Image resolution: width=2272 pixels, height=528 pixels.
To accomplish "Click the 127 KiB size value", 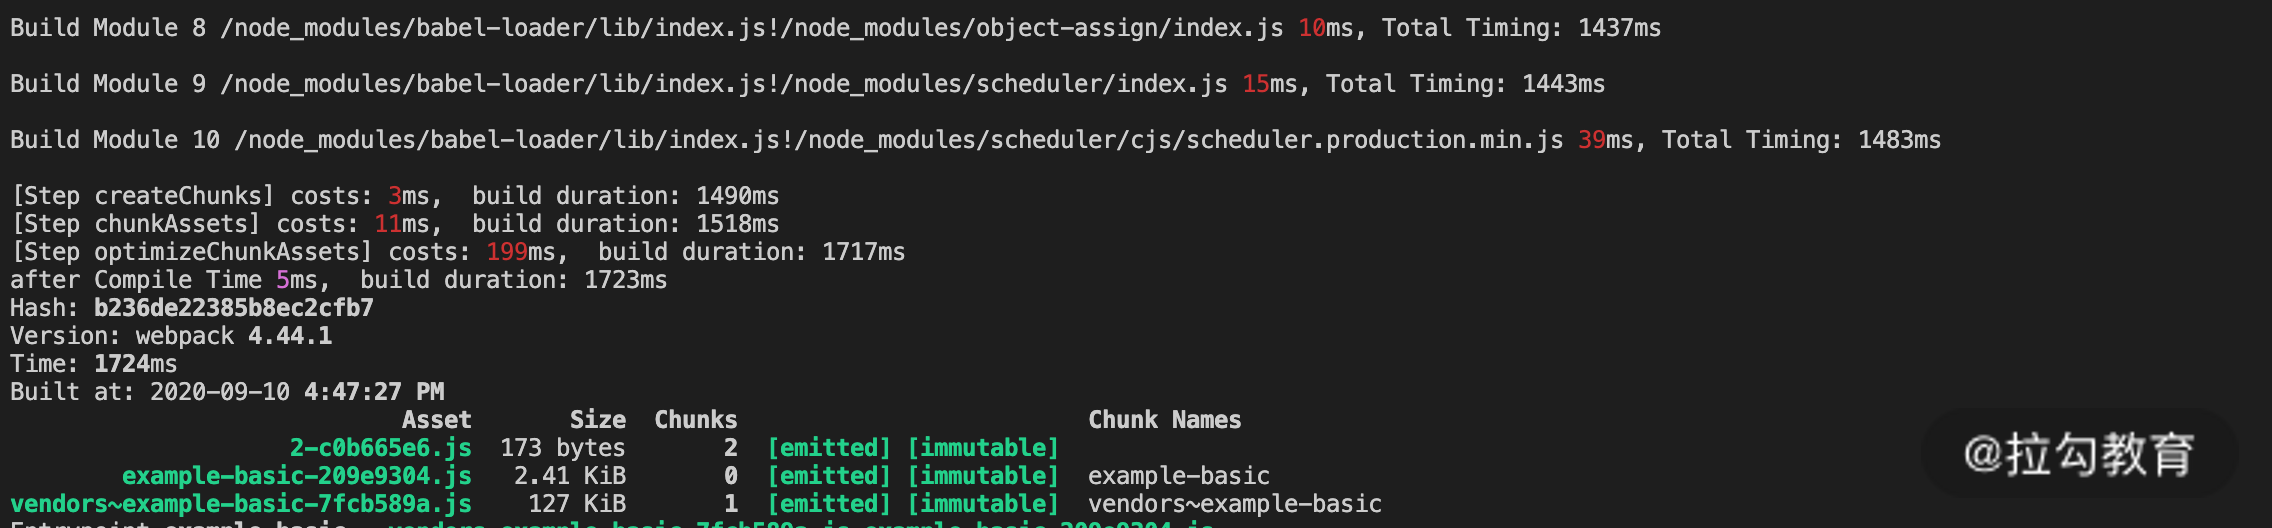I will (x=576, y=504).
